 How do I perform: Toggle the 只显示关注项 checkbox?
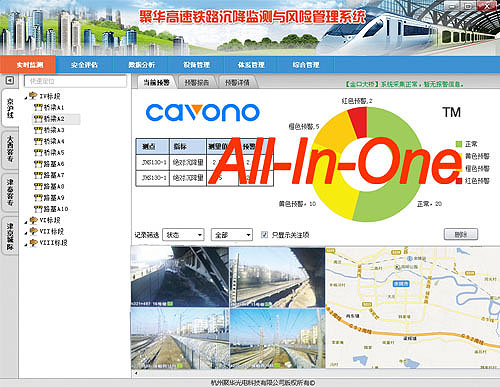pyautogui.click(x=264, y=235)
